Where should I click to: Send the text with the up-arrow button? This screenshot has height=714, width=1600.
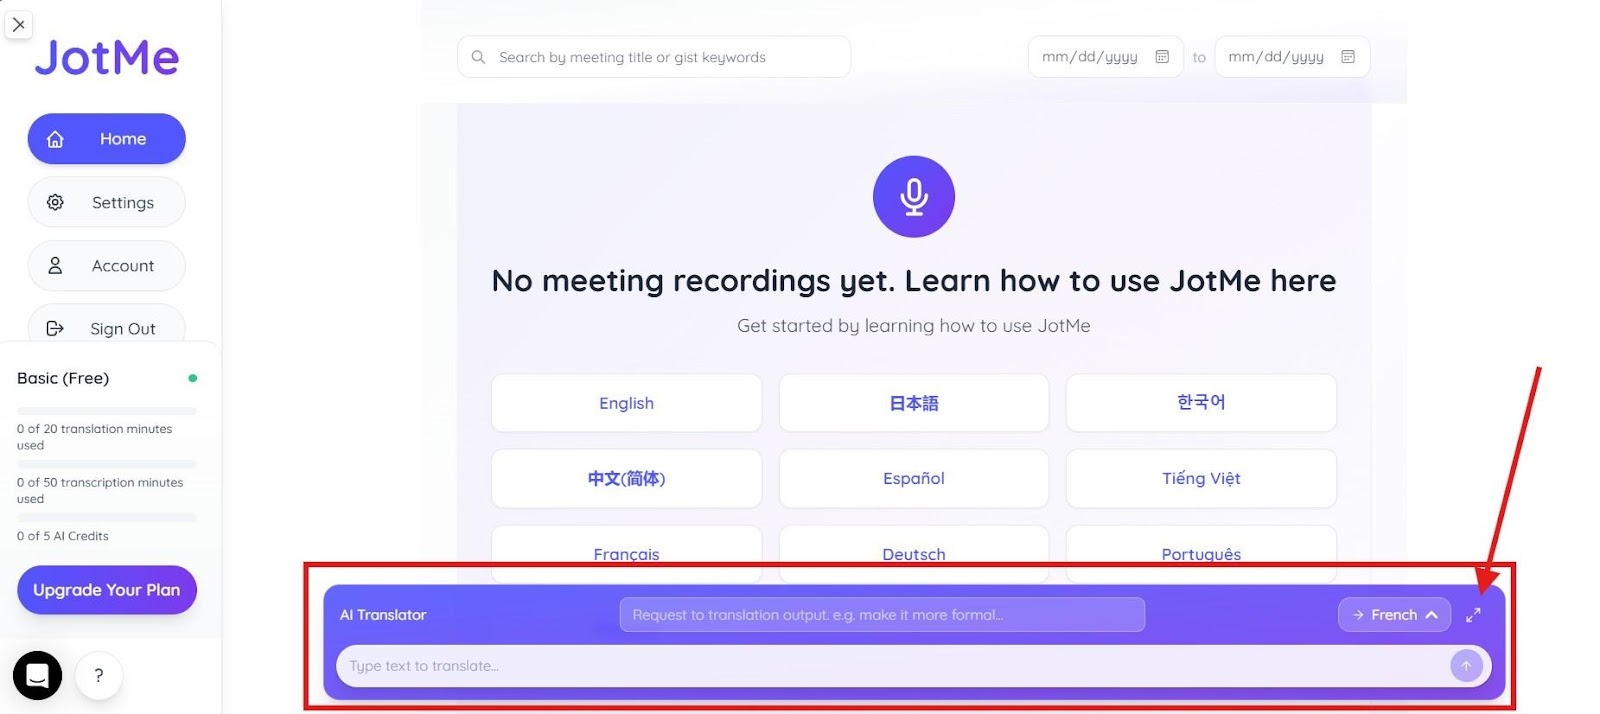(x=1466, y=666)
